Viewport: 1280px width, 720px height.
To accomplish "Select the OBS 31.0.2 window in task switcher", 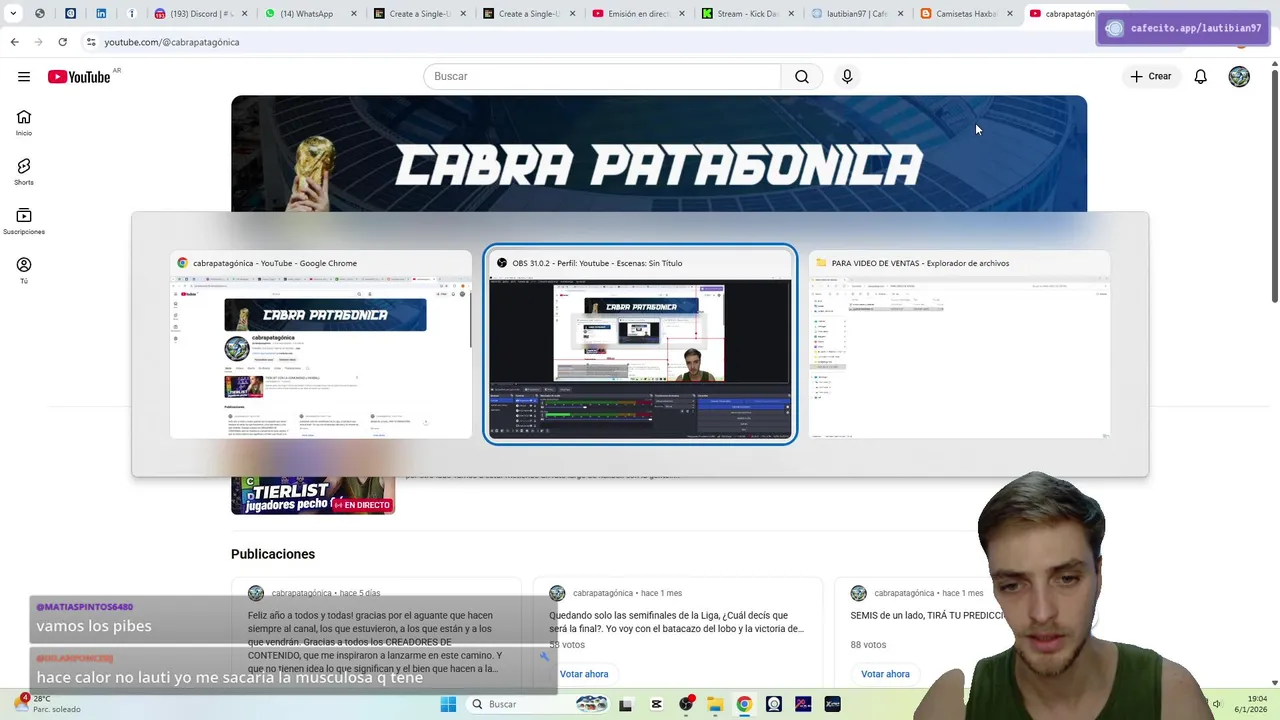I will (640, 345).
